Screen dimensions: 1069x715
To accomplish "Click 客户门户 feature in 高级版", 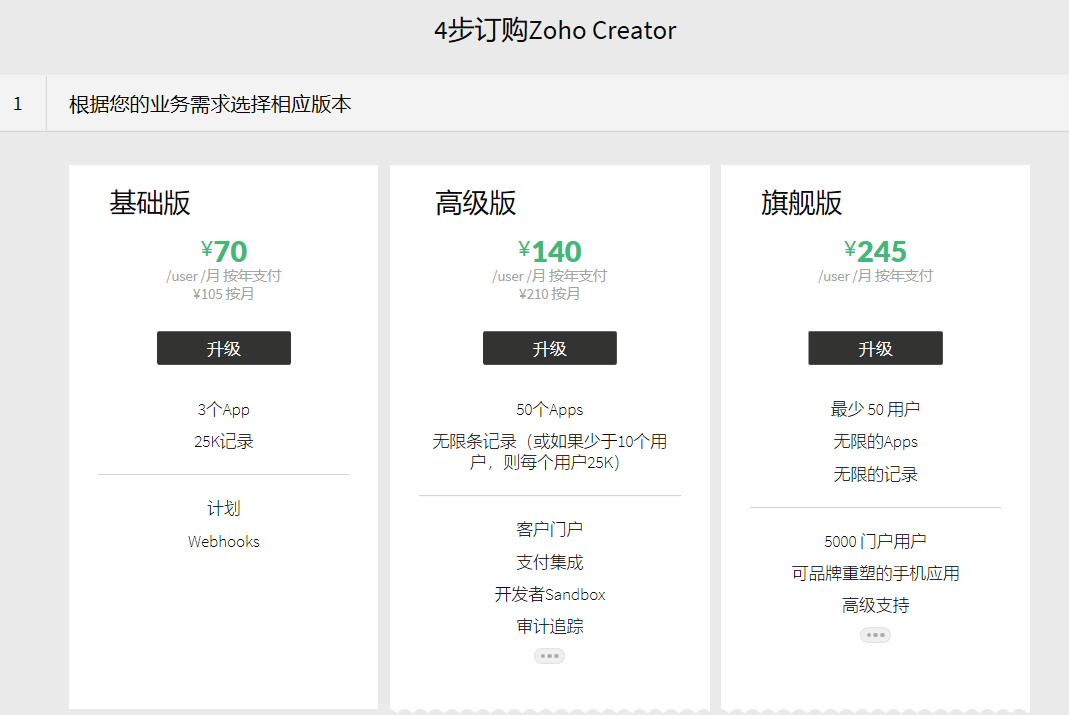I will pos(549,529).
